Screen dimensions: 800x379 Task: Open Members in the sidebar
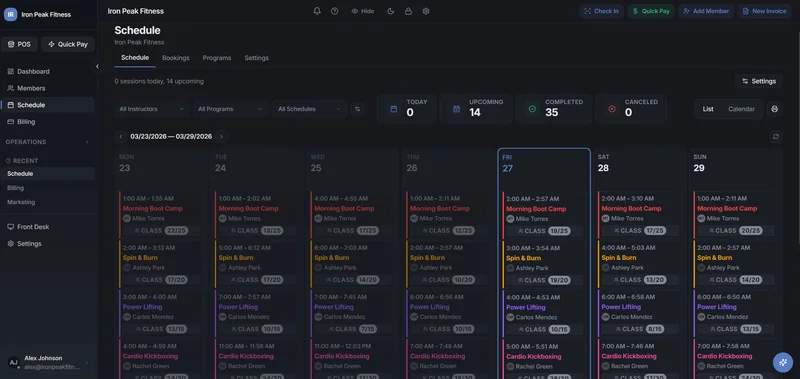pos(47,88)
